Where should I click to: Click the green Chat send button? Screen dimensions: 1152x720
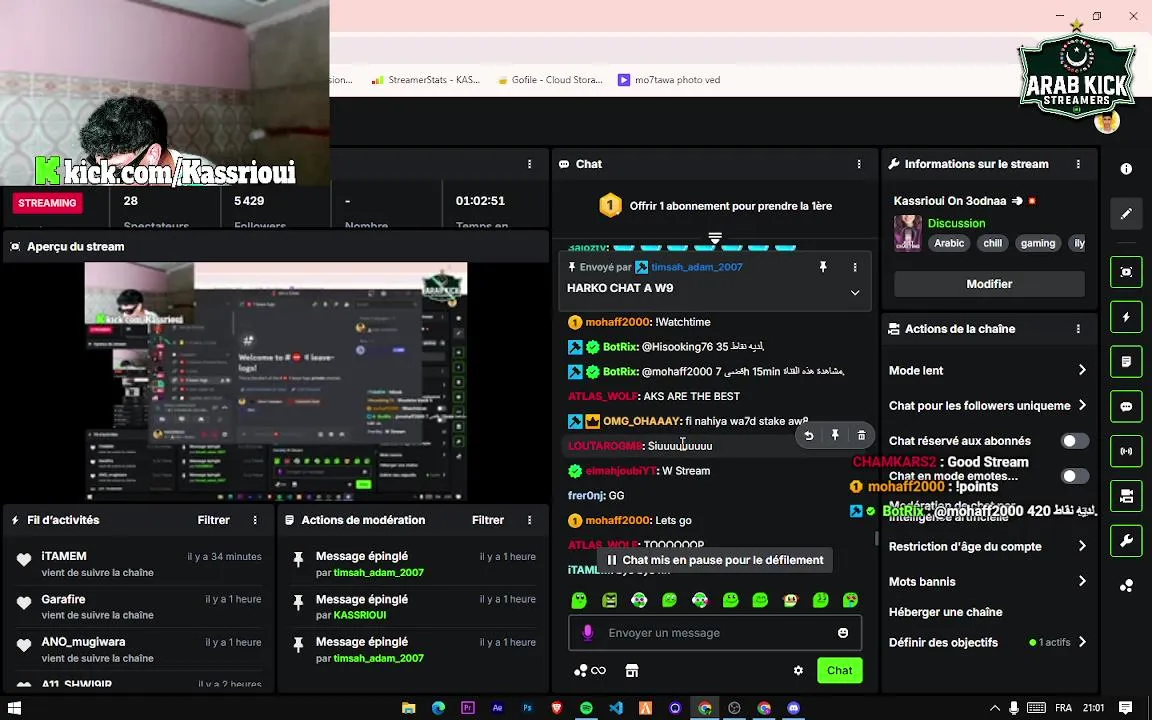(x=840, y=670)
